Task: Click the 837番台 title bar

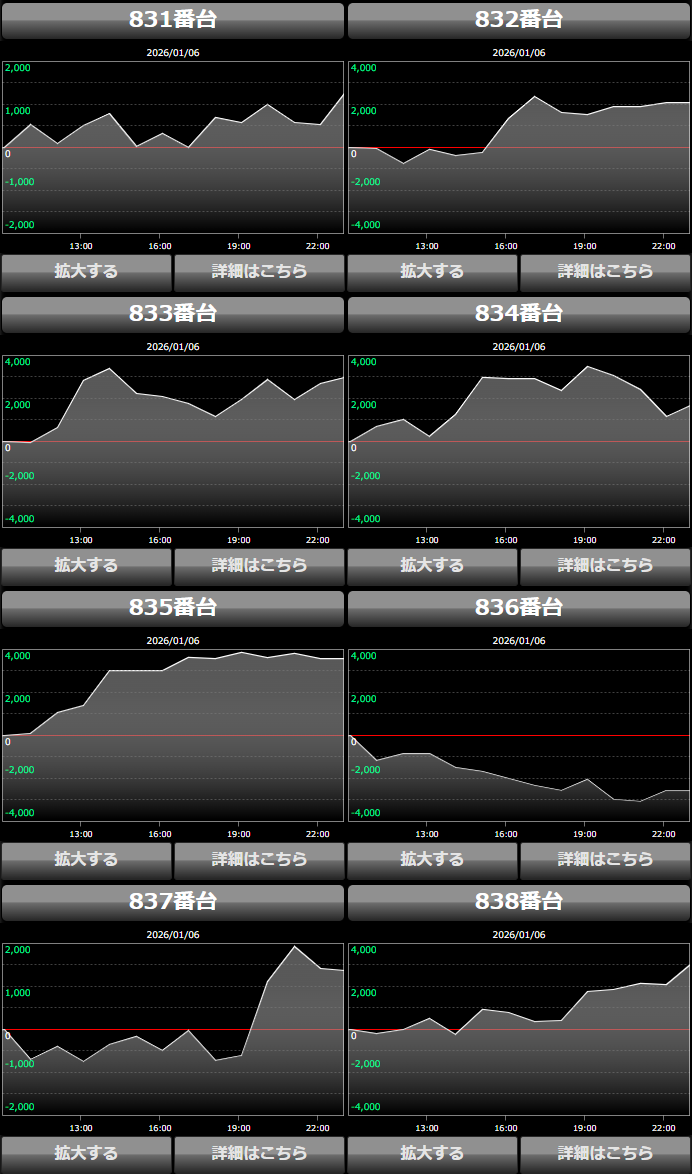Action: coord(173,902)
